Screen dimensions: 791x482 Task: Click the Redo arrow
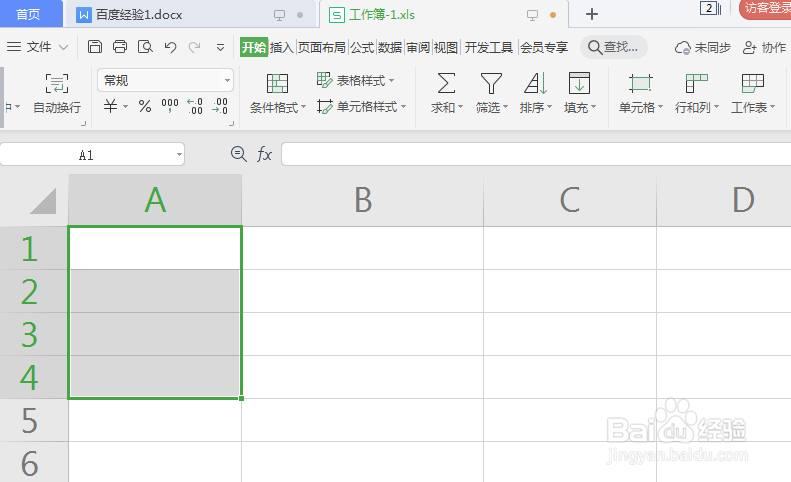coord(194,47)
